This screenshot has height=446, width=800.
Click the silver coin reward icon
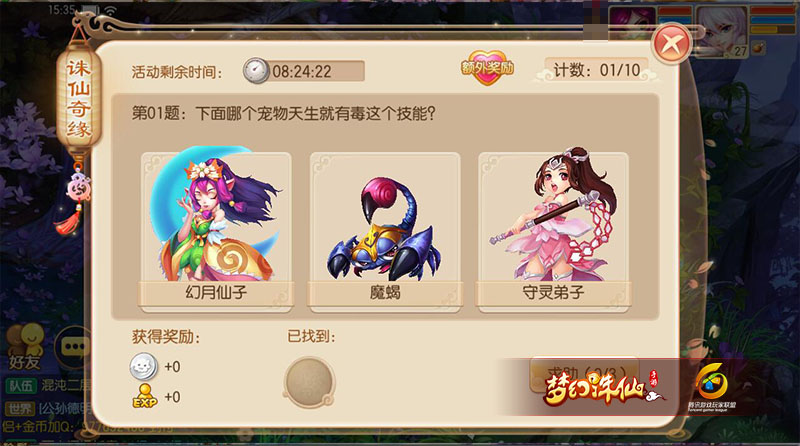[143, 366]
